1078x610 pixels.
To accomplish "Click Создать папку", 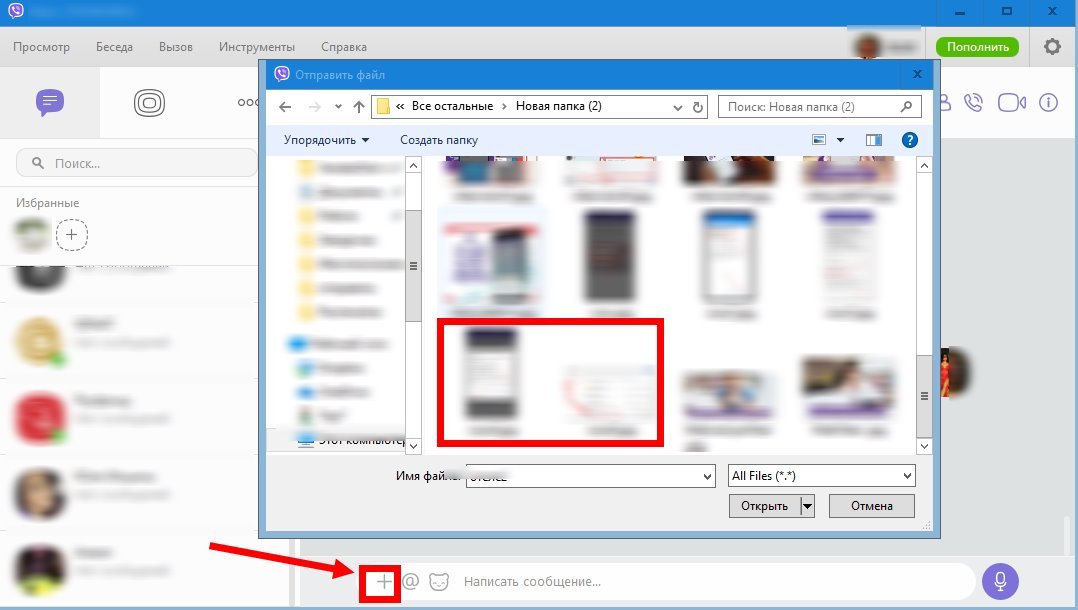I will [439, 140].
